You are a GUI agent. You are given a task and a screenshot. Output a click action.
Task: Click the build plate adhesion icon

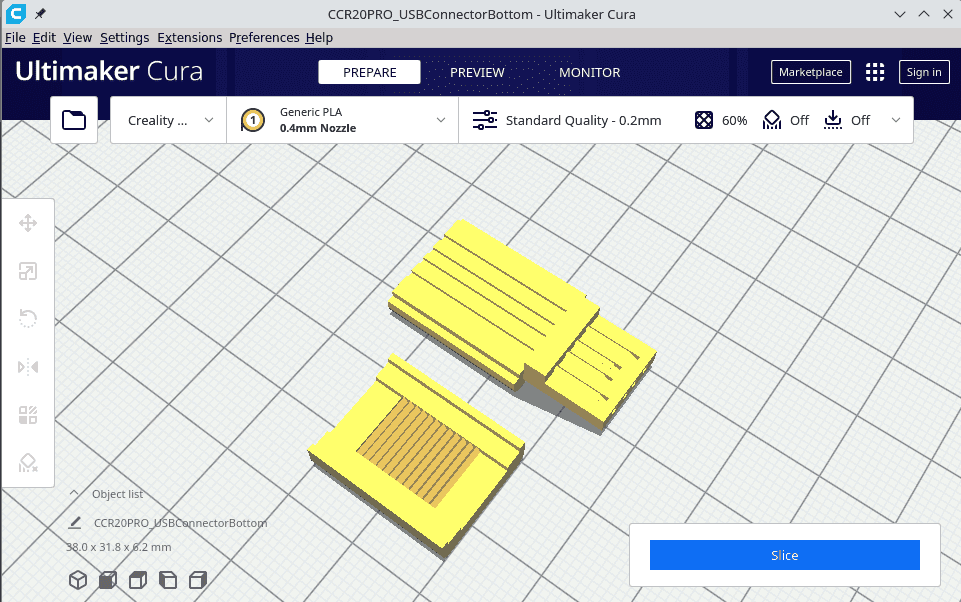pyautogui.click(x=832, y=120)
